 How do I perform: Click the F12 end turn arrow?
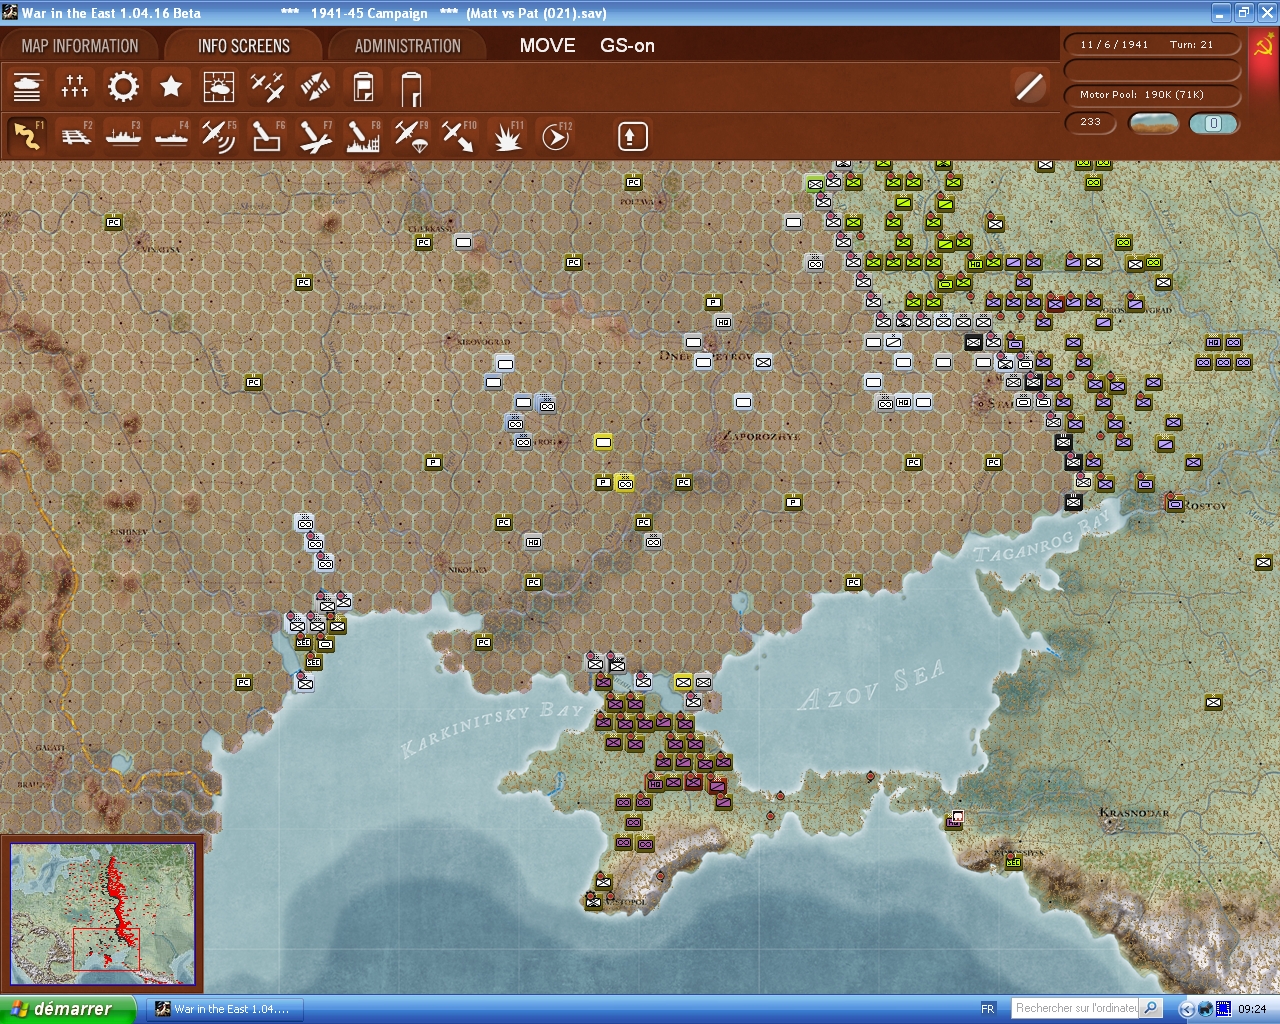[x=555, y=136]
